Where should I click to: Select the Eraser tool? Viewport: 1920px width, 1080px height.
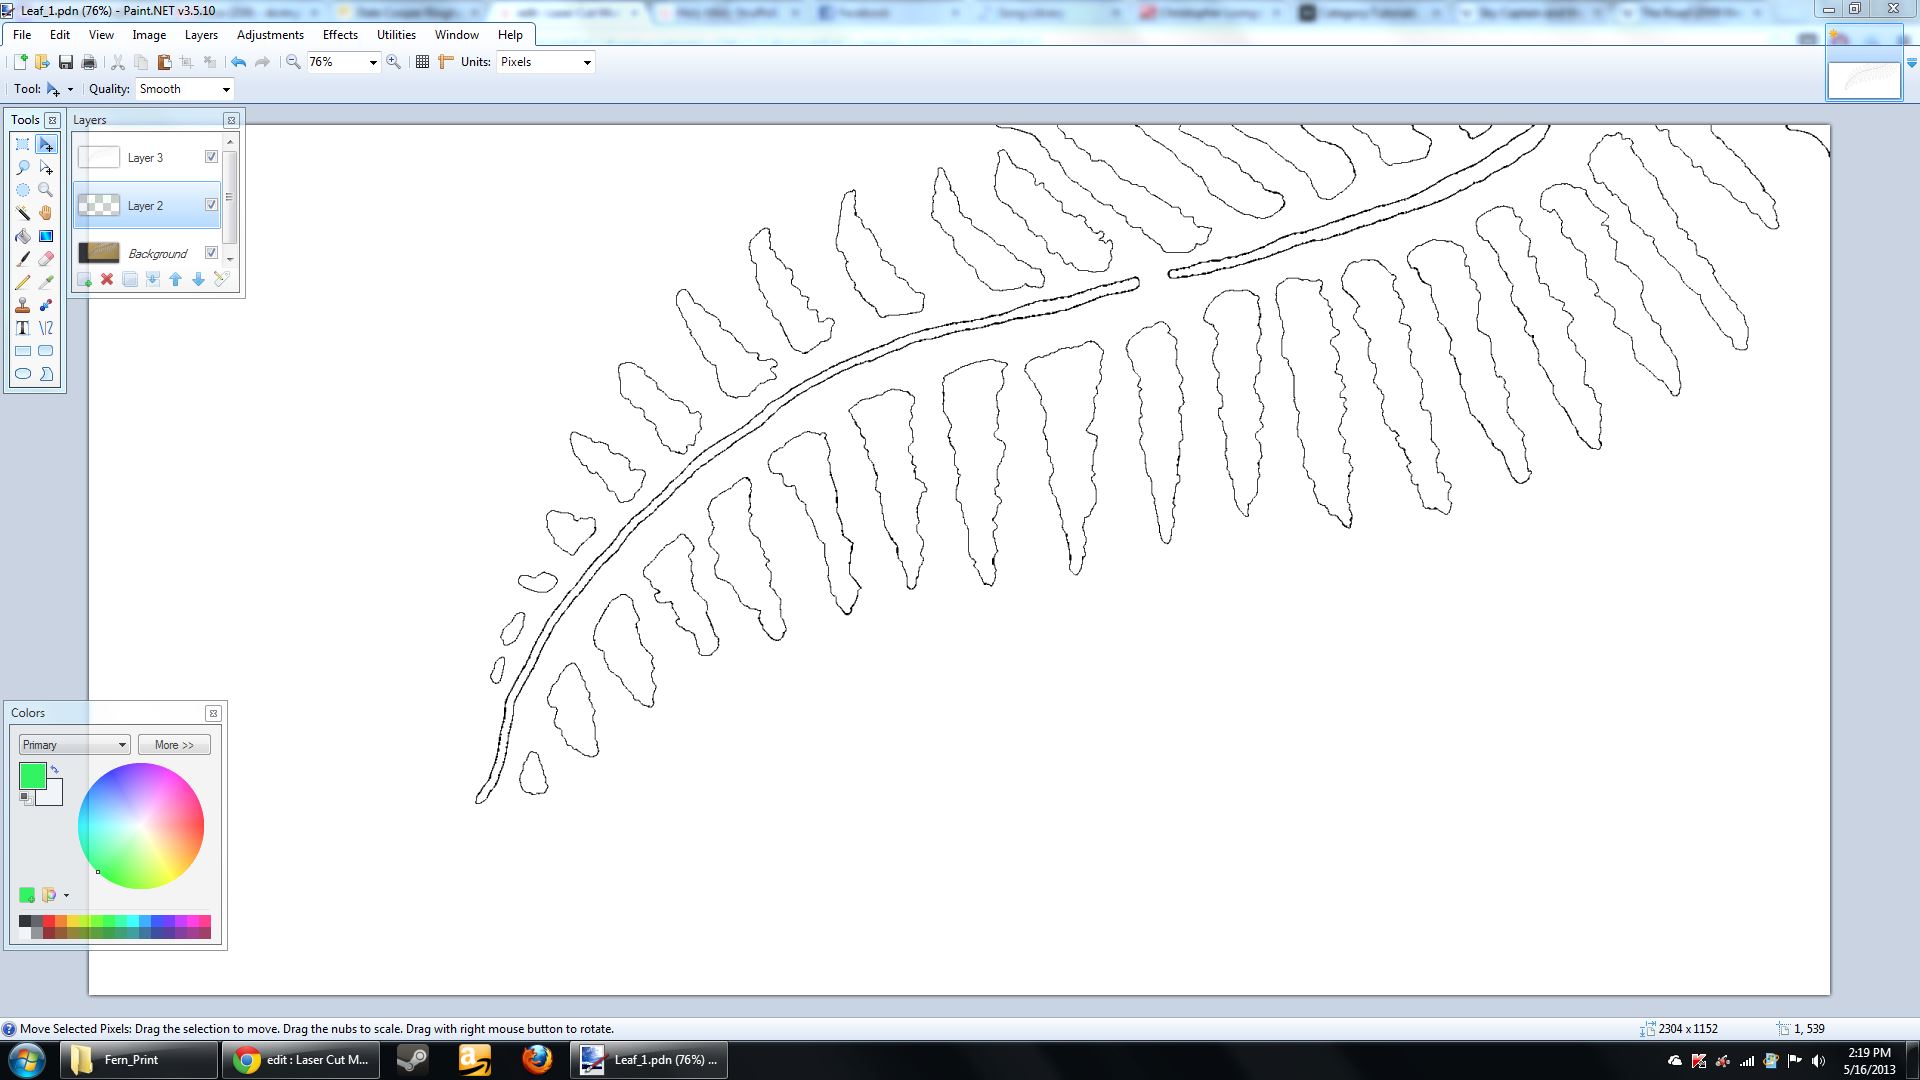coord(46,259)
